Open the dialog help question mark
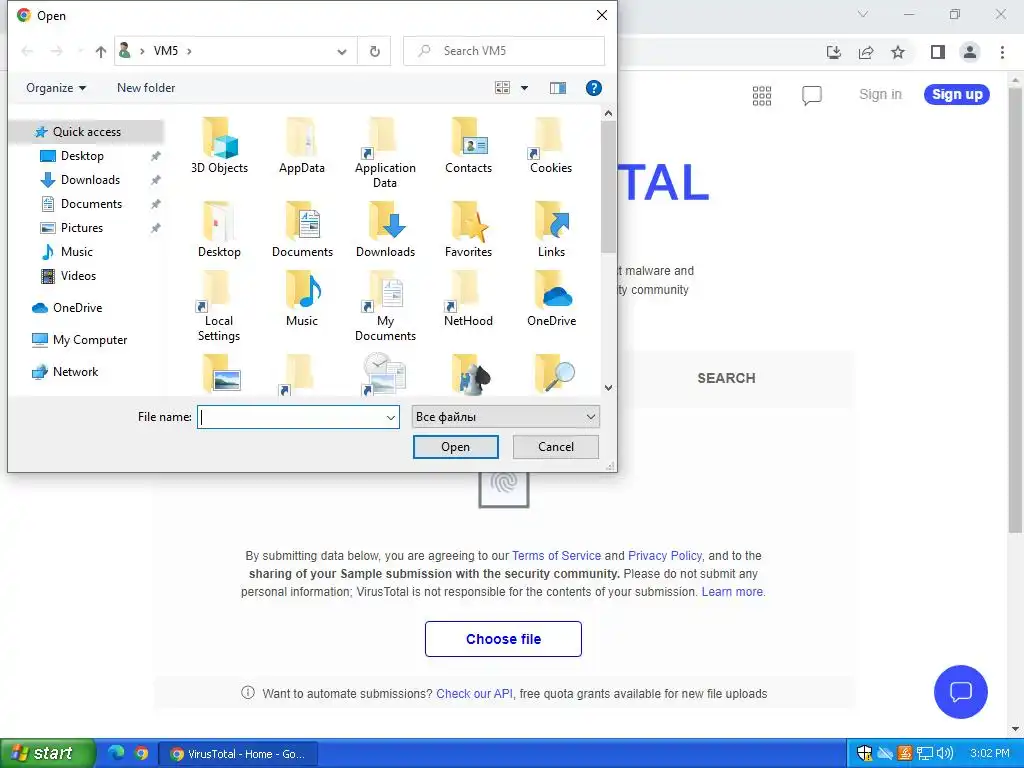The image size is (1024, 768). [x=594, y=88]
